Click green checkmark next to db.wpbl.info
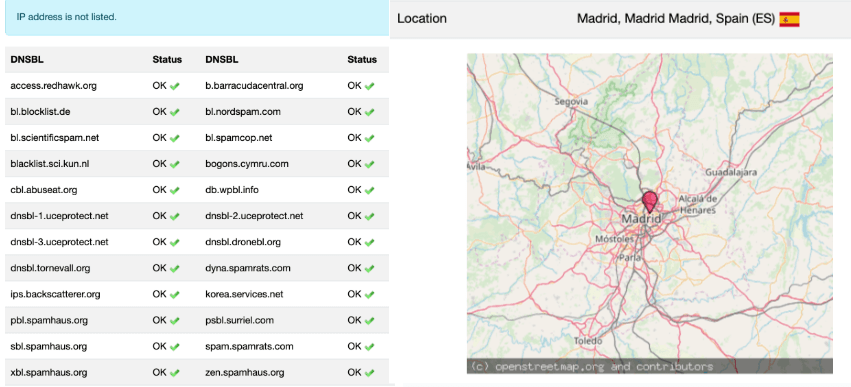Screen dimensions: 851x387 tap(369, 190)
